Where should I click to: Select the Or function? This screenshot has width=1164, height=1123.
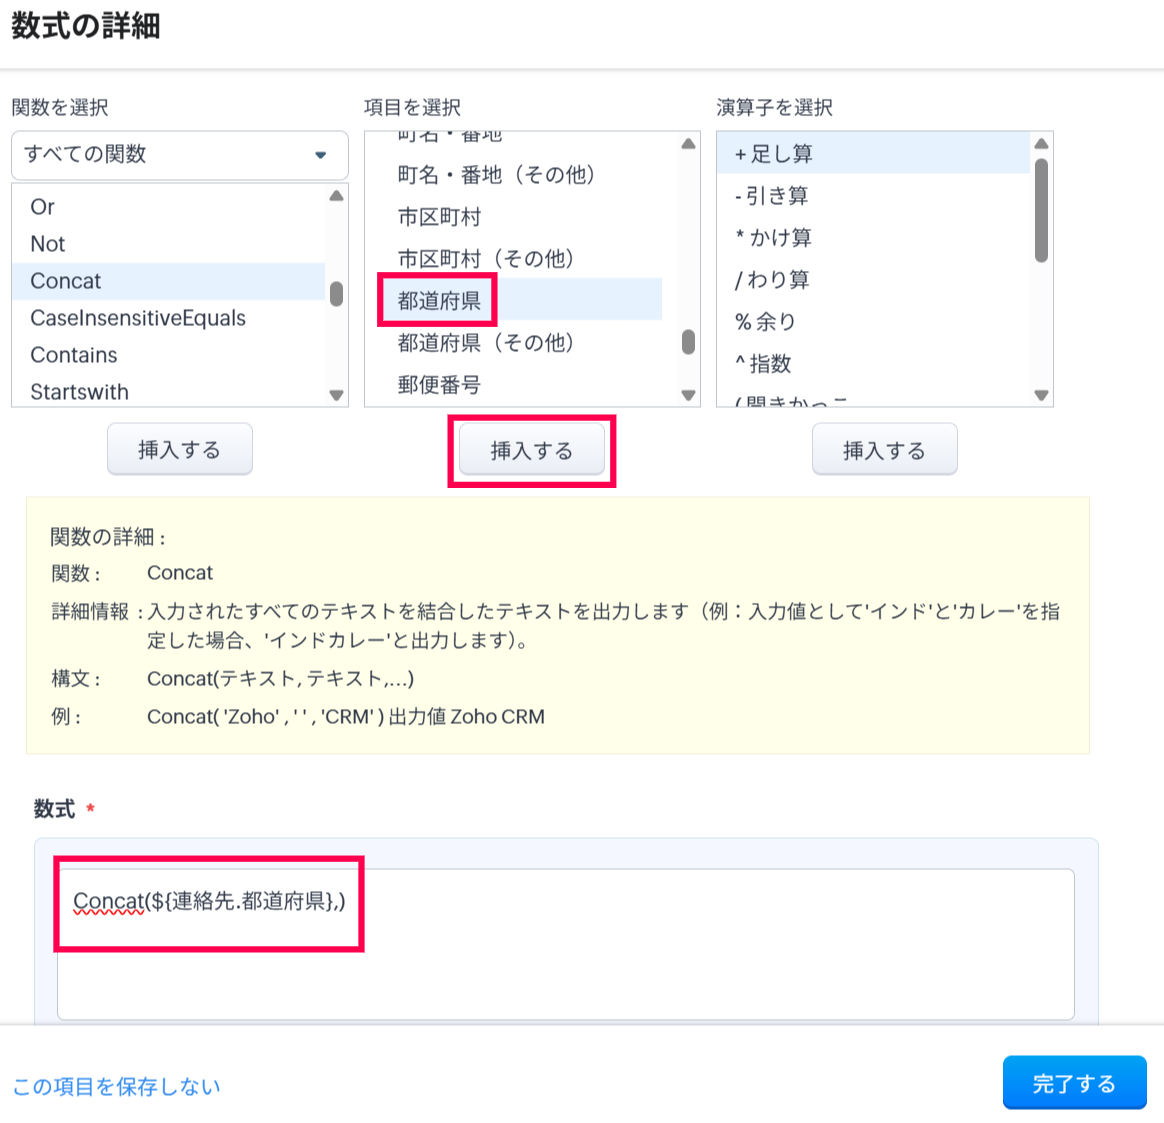tap(42, 207)
